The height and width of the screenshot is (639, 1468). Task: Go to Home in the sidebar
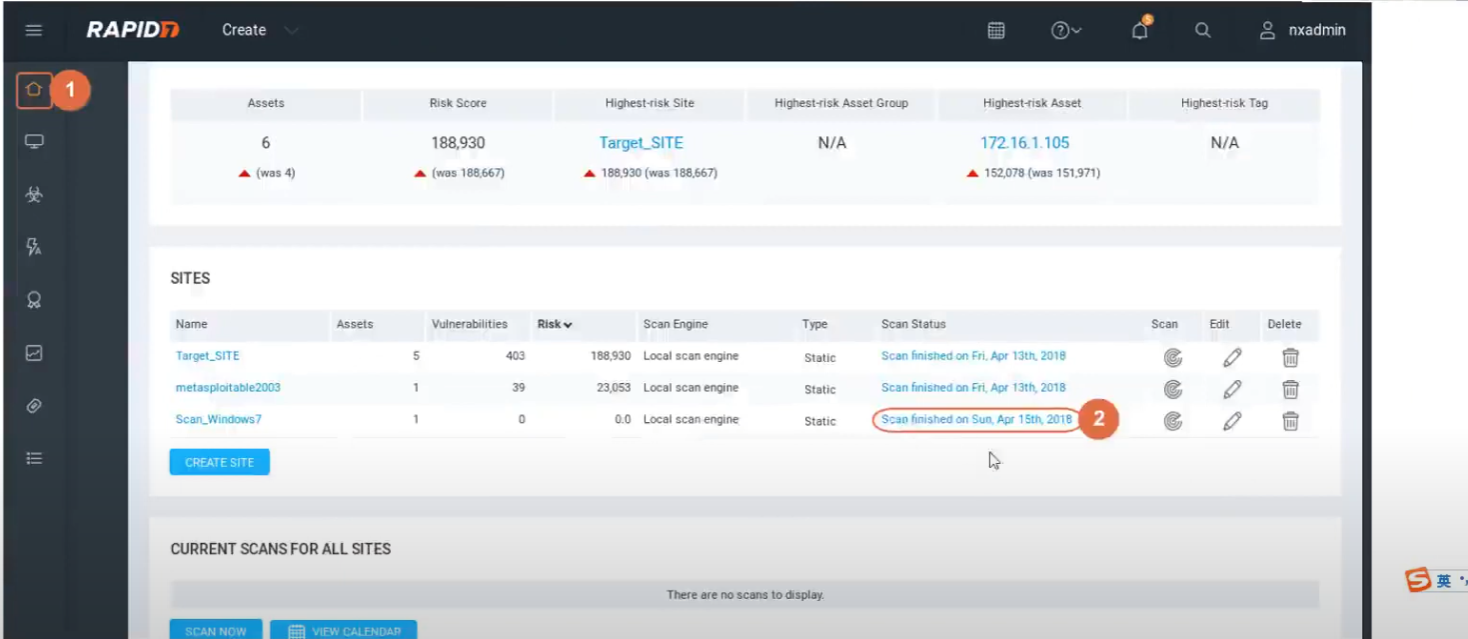tap(34, 90)
